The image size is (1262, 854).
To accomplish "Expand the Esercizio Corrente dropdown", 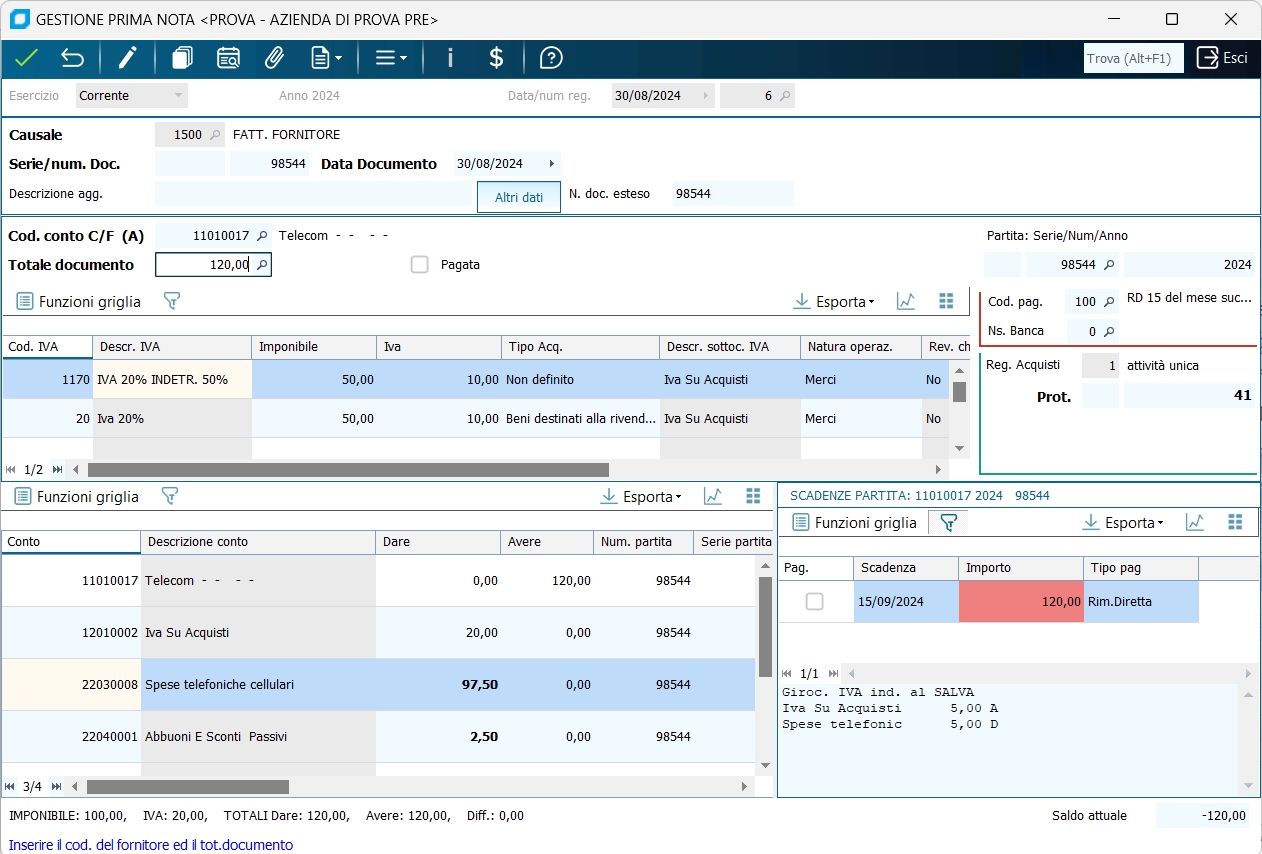I will tap(178, 96).
